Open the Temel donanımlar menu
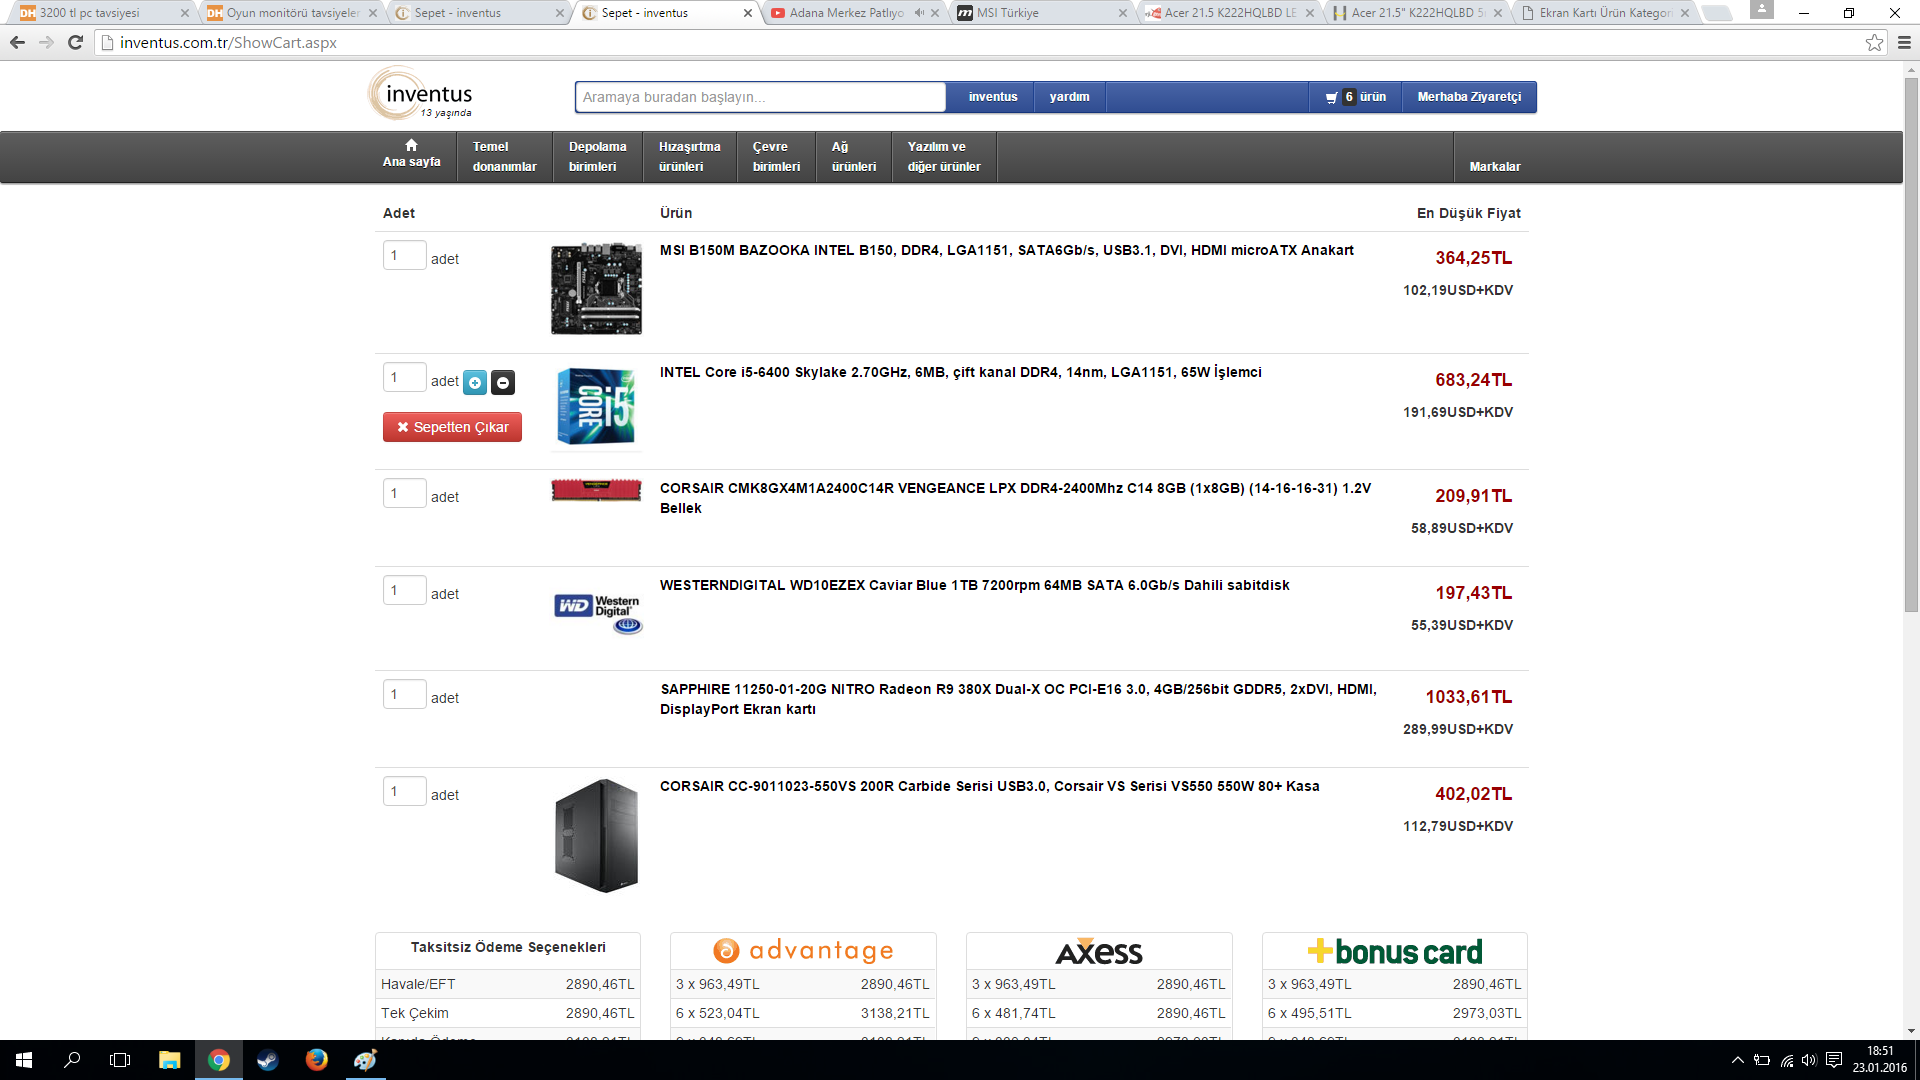This screenshot has width=1920, height=1080. coord(504,157)
